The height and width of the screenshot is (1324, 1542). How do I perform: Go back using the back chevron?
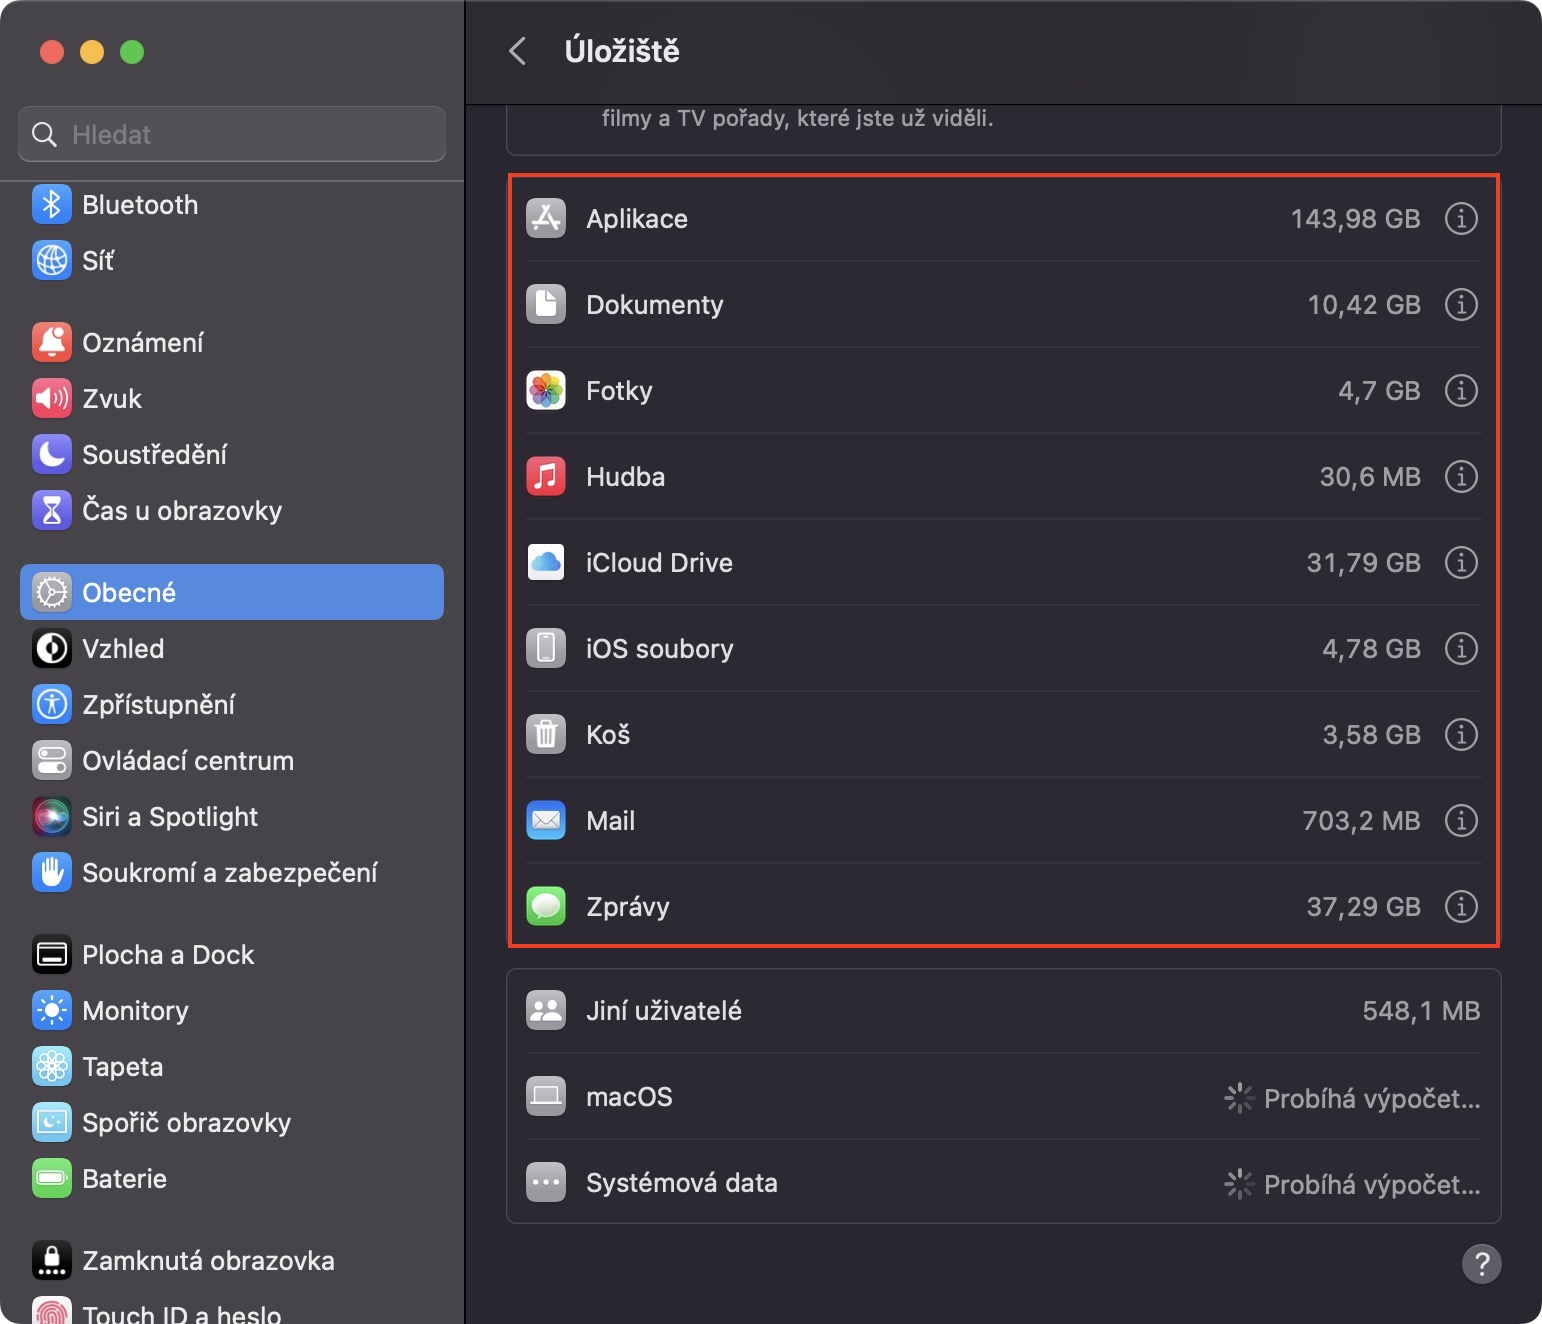coord(518,51)
